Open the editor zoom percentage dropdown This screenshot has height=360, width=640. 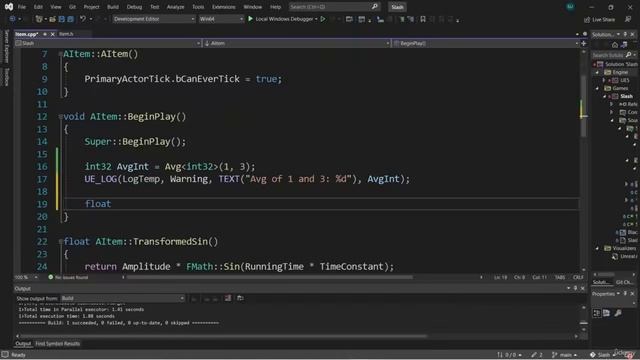click(27, 278)
